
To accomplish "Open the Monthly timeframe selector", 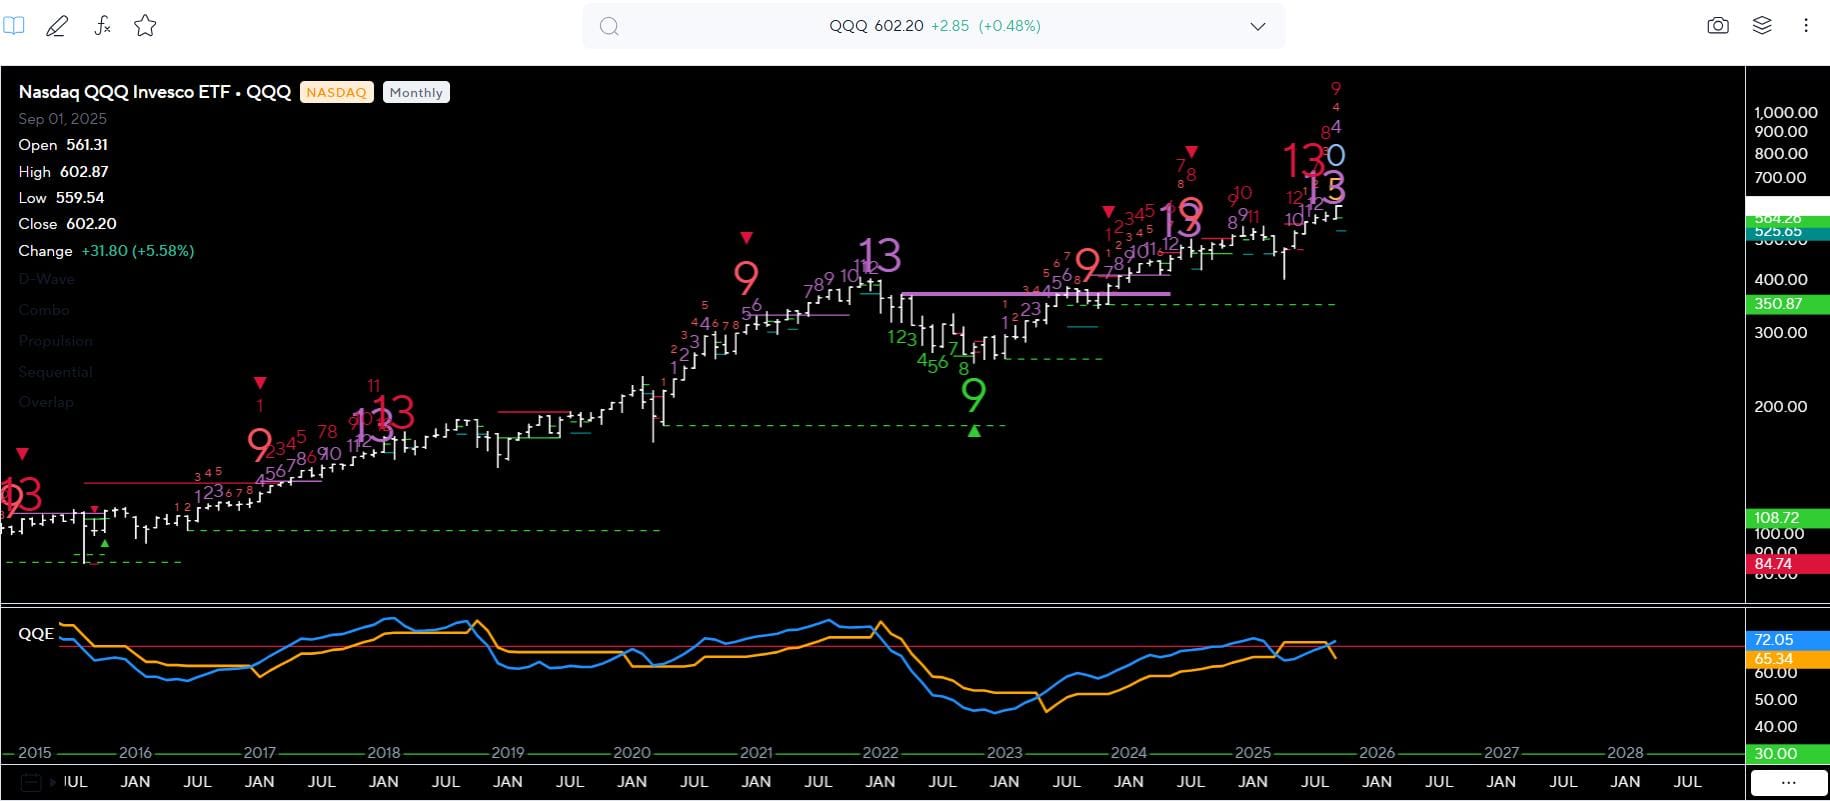I will (416, 92).
